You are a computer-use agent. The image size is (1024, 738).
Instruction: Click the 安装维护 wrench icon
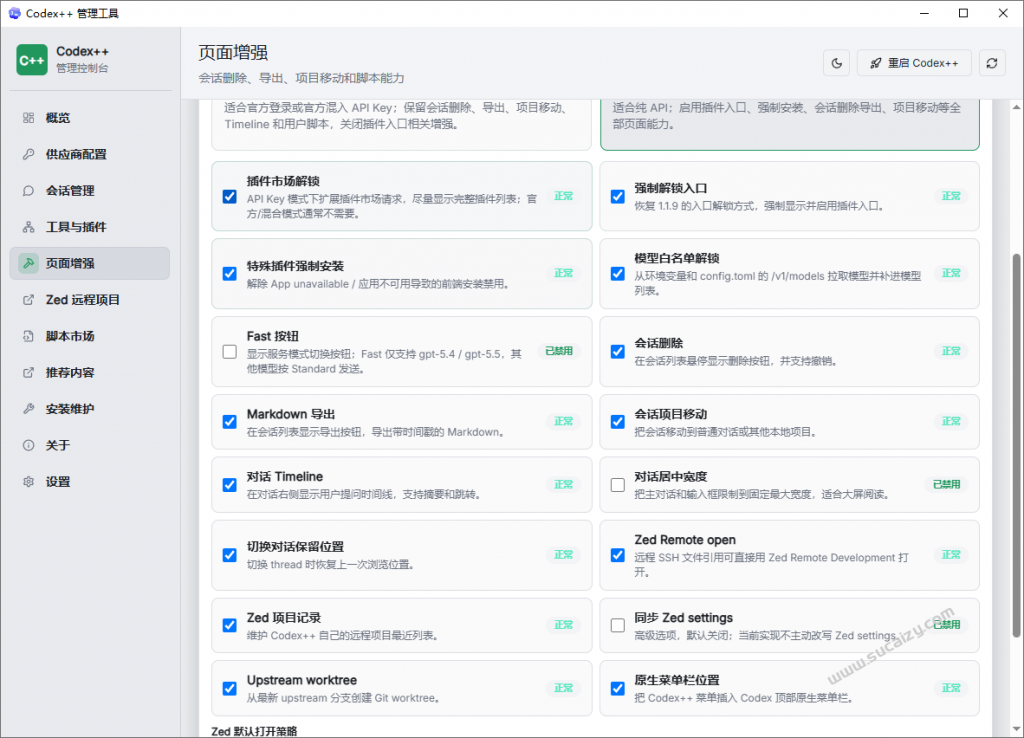pyautogui.click(x=28, y=409)
